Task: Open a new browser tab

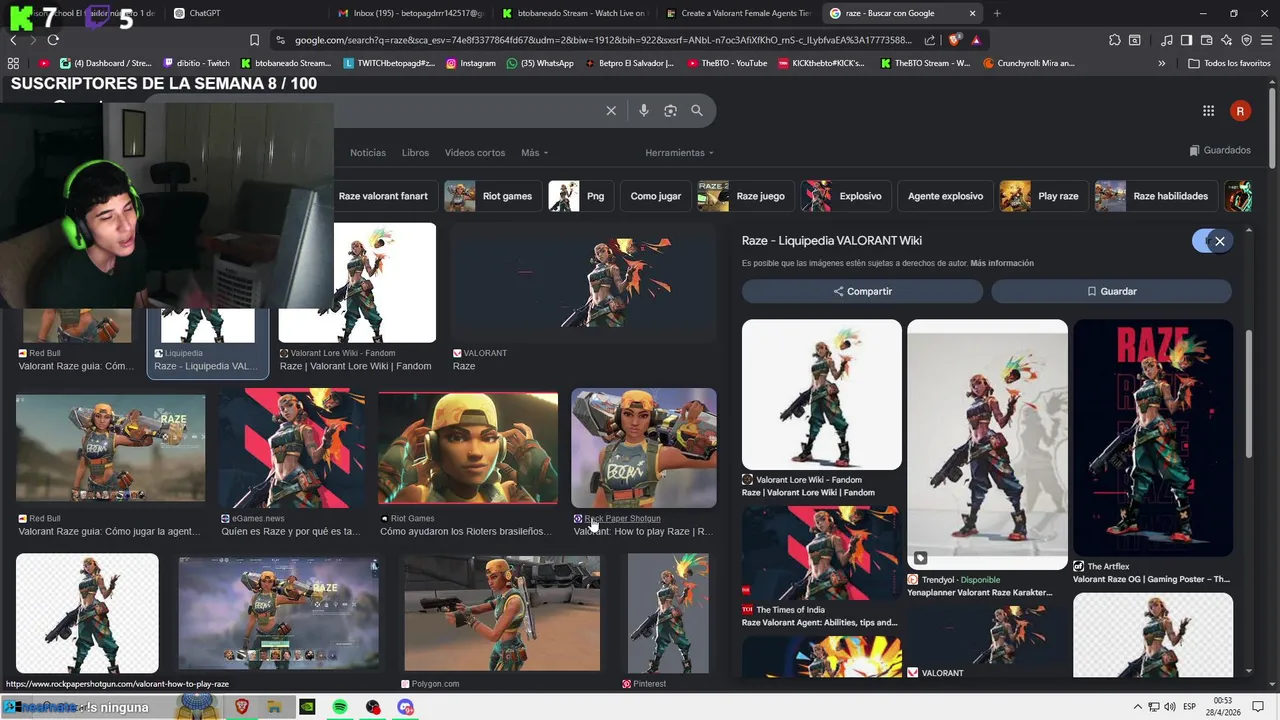Action: coord(997,13)
